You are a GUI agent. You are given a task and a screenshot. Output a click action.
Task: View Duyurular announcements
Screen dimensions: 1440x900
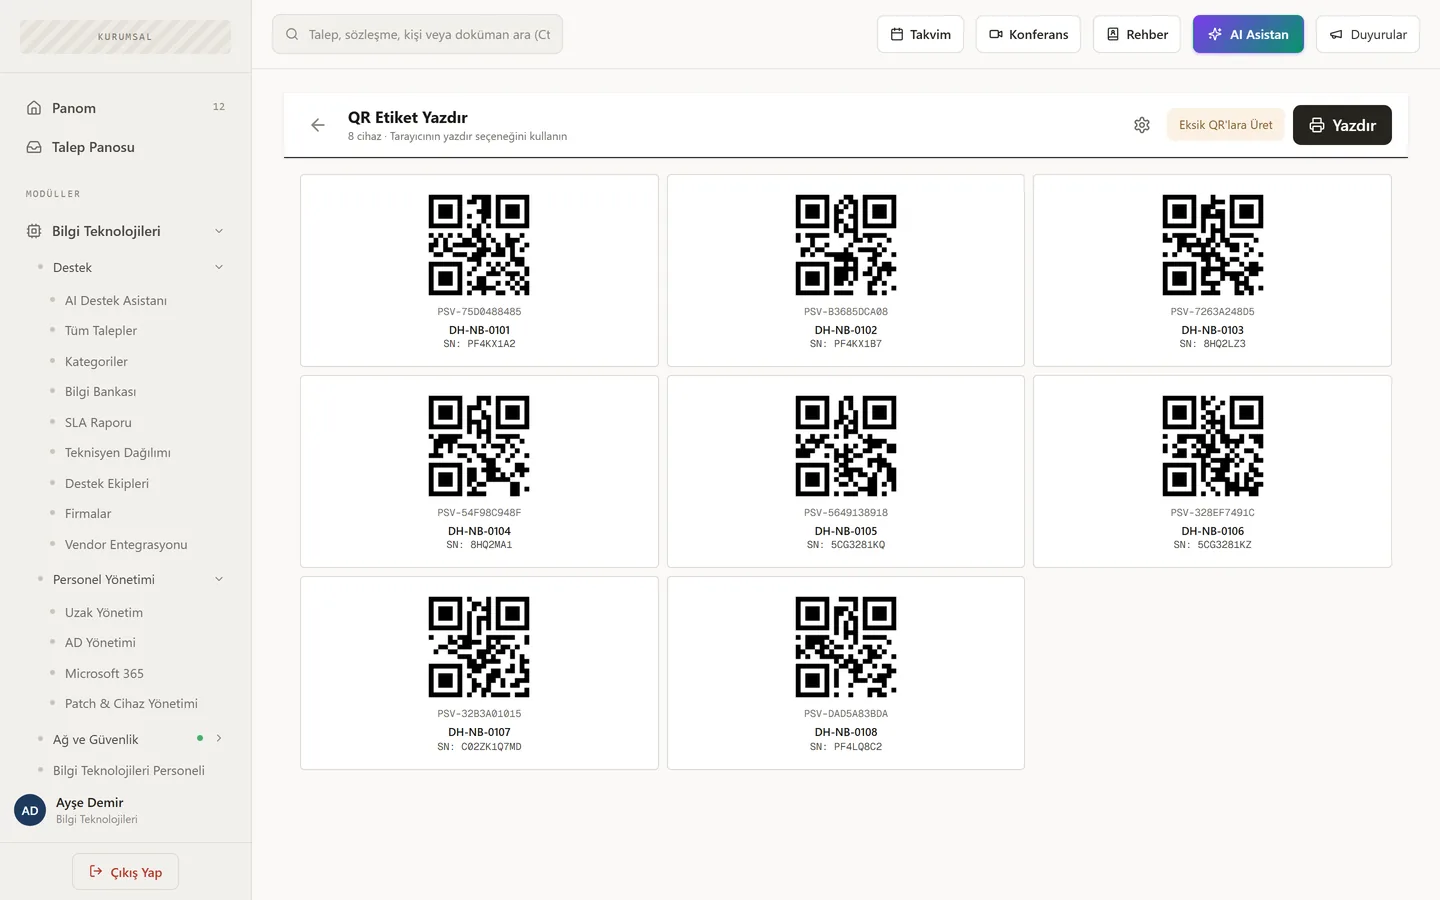[x=1367, y=34]
